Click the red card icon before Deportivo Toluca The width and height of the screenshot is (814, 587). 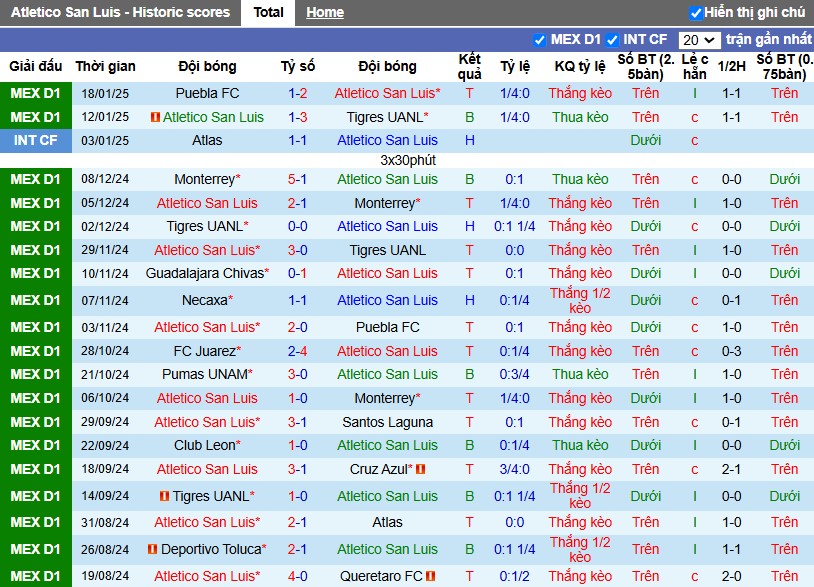152,549
